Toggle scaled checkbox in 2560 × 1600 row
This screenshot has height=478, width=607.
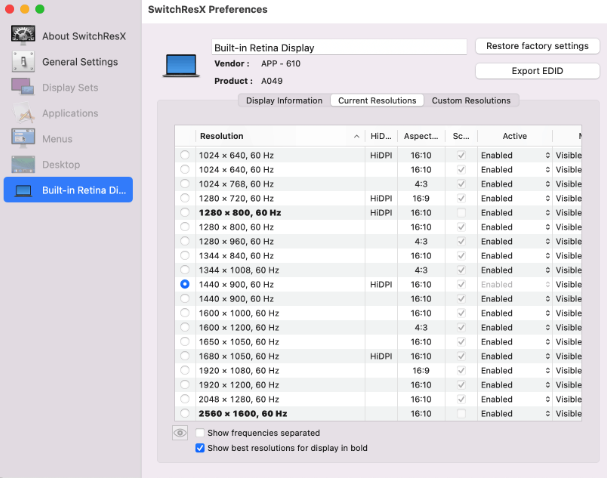click(461, 413)
